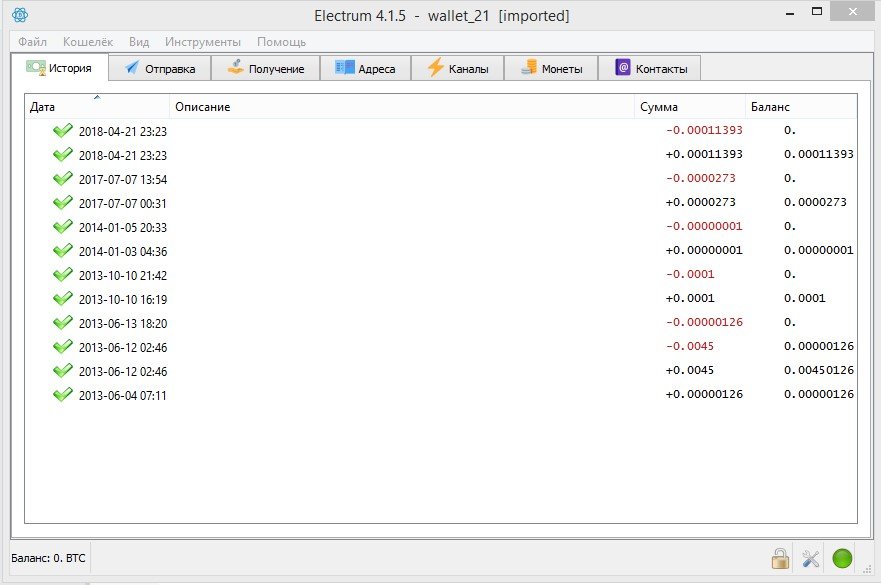Click the green network status indicator
Screen dimensions: 881x585
tap(842, 559)
